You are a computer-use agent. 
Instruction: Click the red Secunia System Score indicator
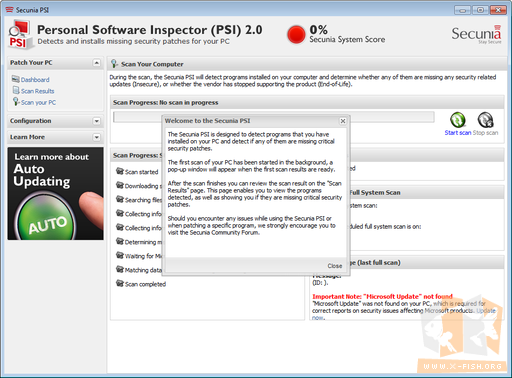click(x=296, y=35)
